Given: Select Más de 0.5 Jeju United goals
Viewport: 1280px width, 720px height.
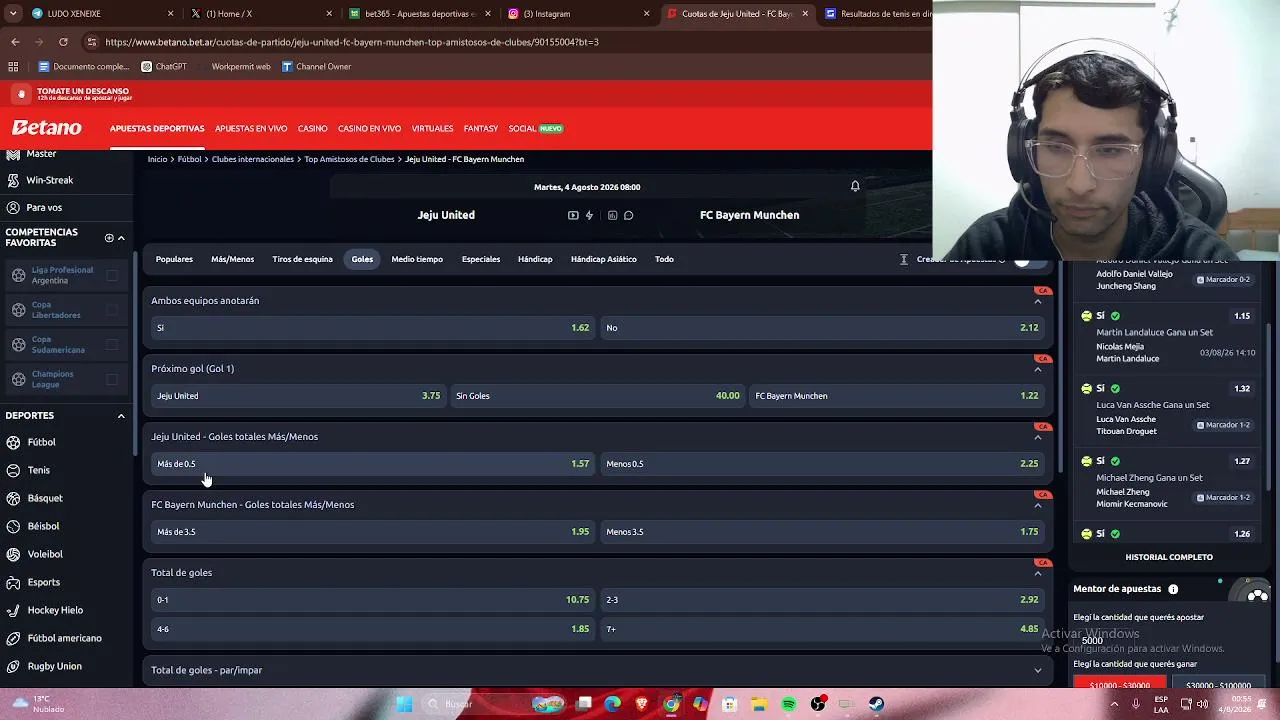Looking at the screenshot, I should [372, 464].
